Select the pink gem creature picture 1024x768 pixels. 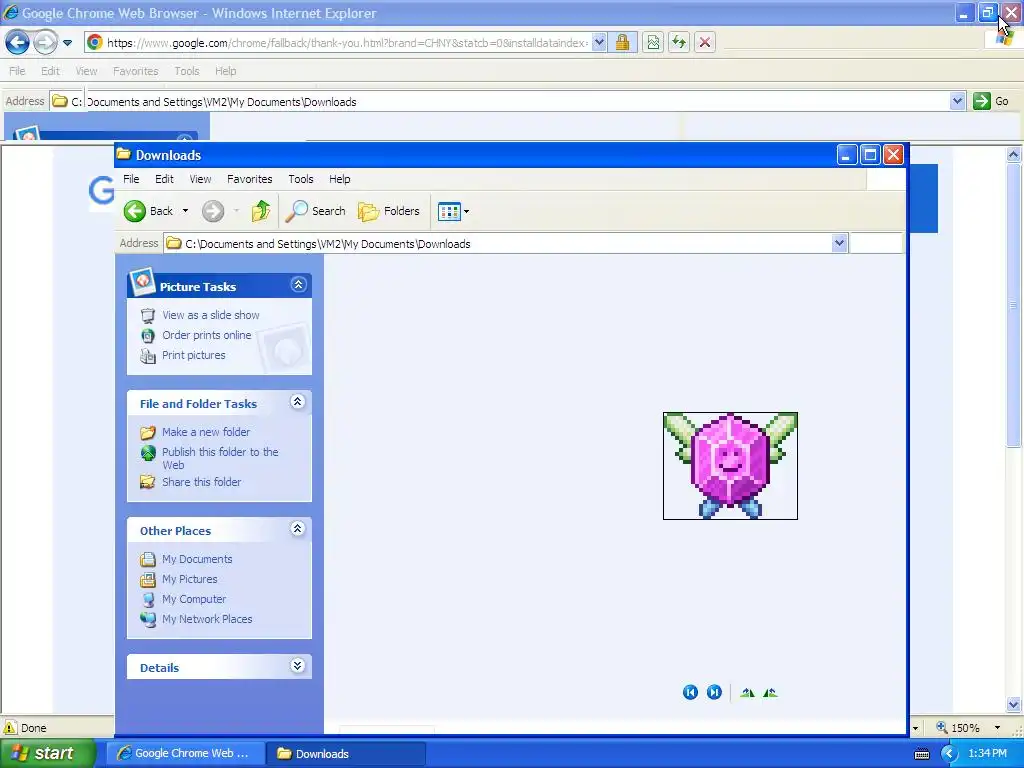coord(730,466)
